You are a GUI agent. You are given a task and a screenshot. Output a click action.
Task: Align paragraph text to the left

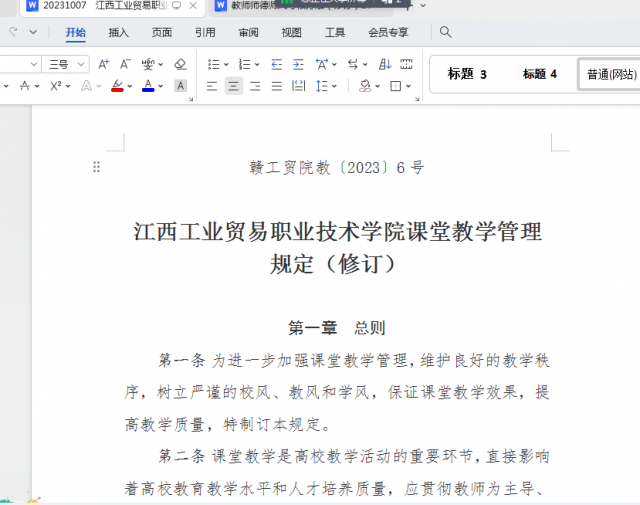[211, 86]
